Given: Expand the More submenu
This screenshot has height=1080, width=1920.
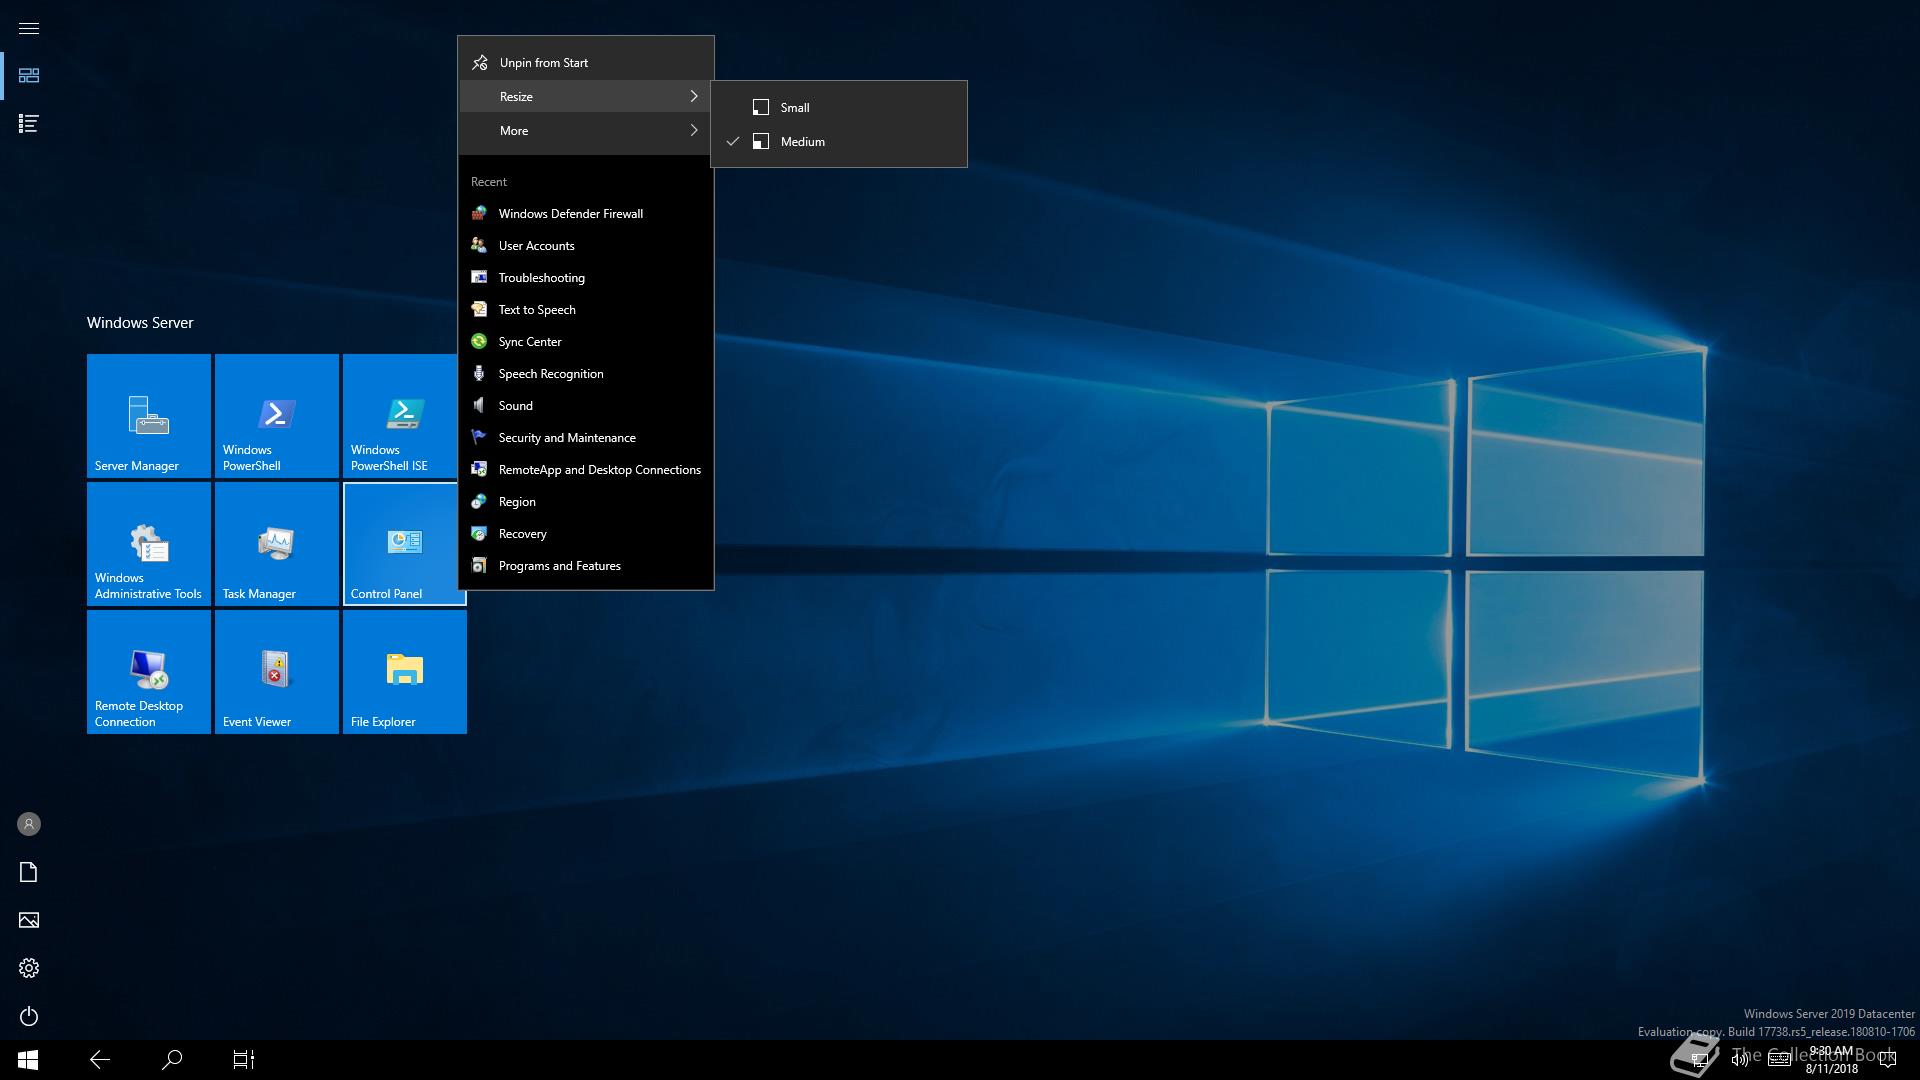Looking at the screenshot, I should 585,130.
